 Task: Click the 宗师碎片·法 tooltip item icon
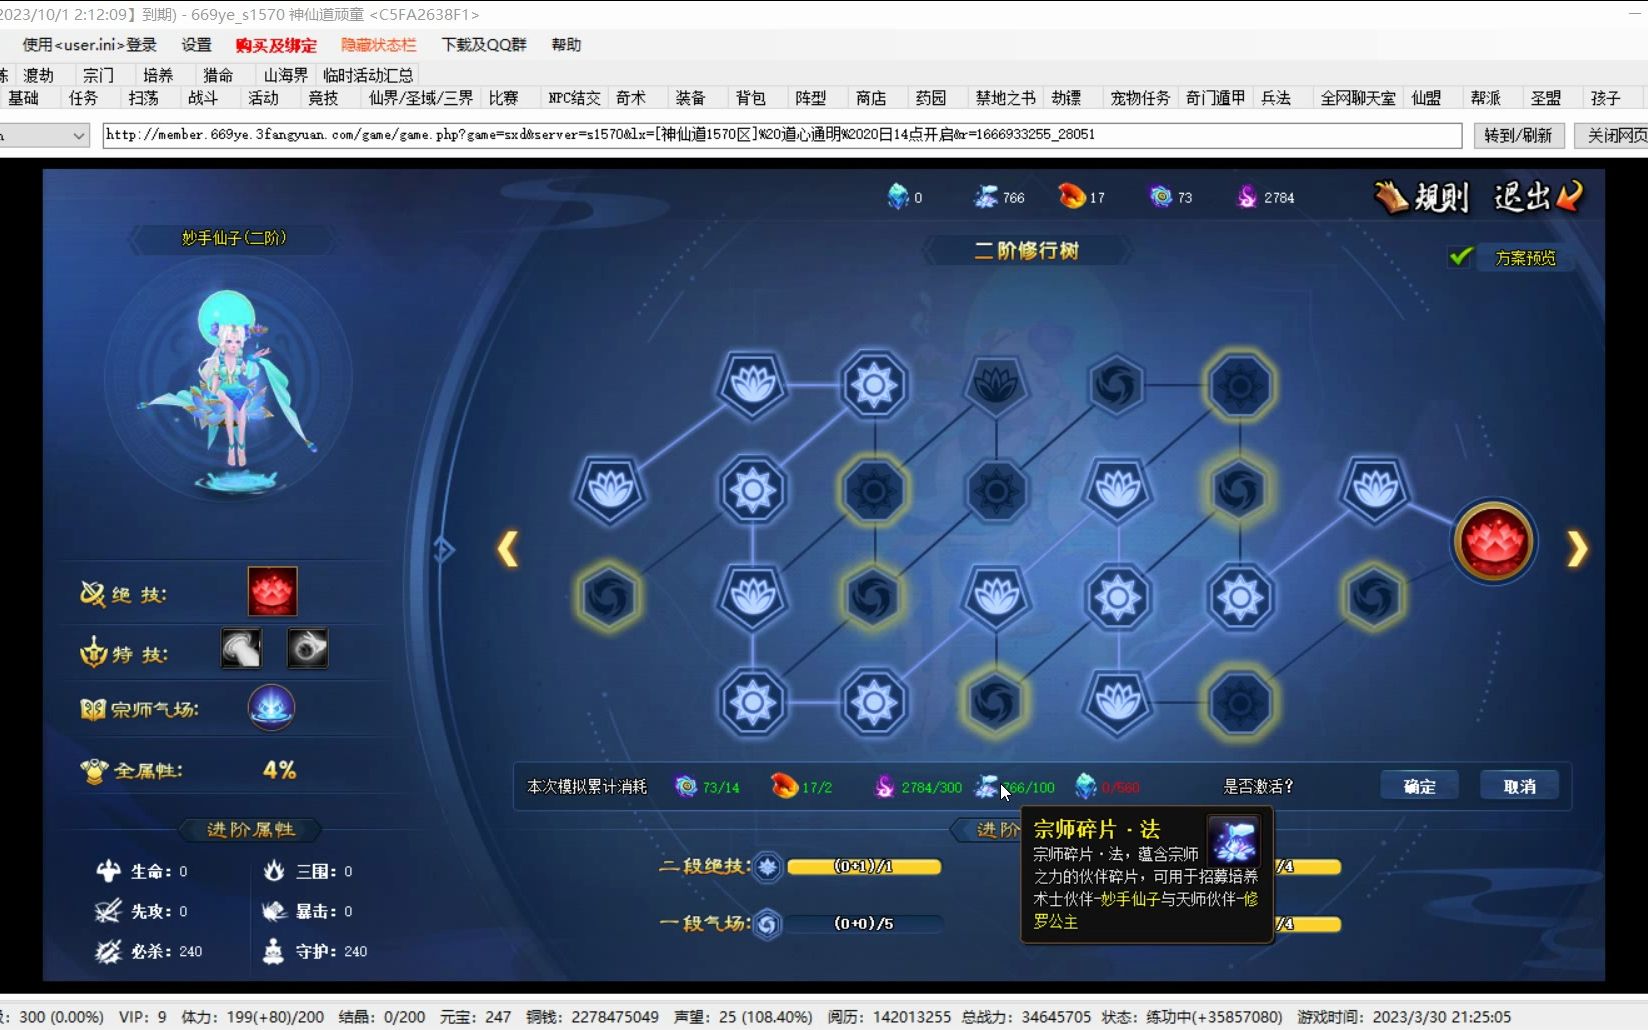[x=1234, y=841]
